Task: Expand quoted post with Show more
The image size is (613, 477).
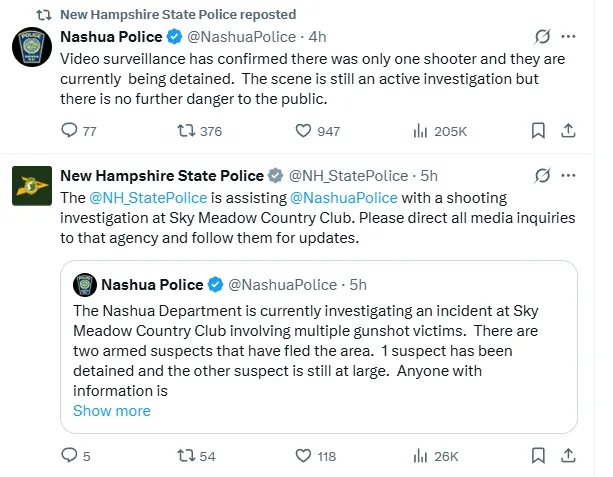Action: pos(112,411)
